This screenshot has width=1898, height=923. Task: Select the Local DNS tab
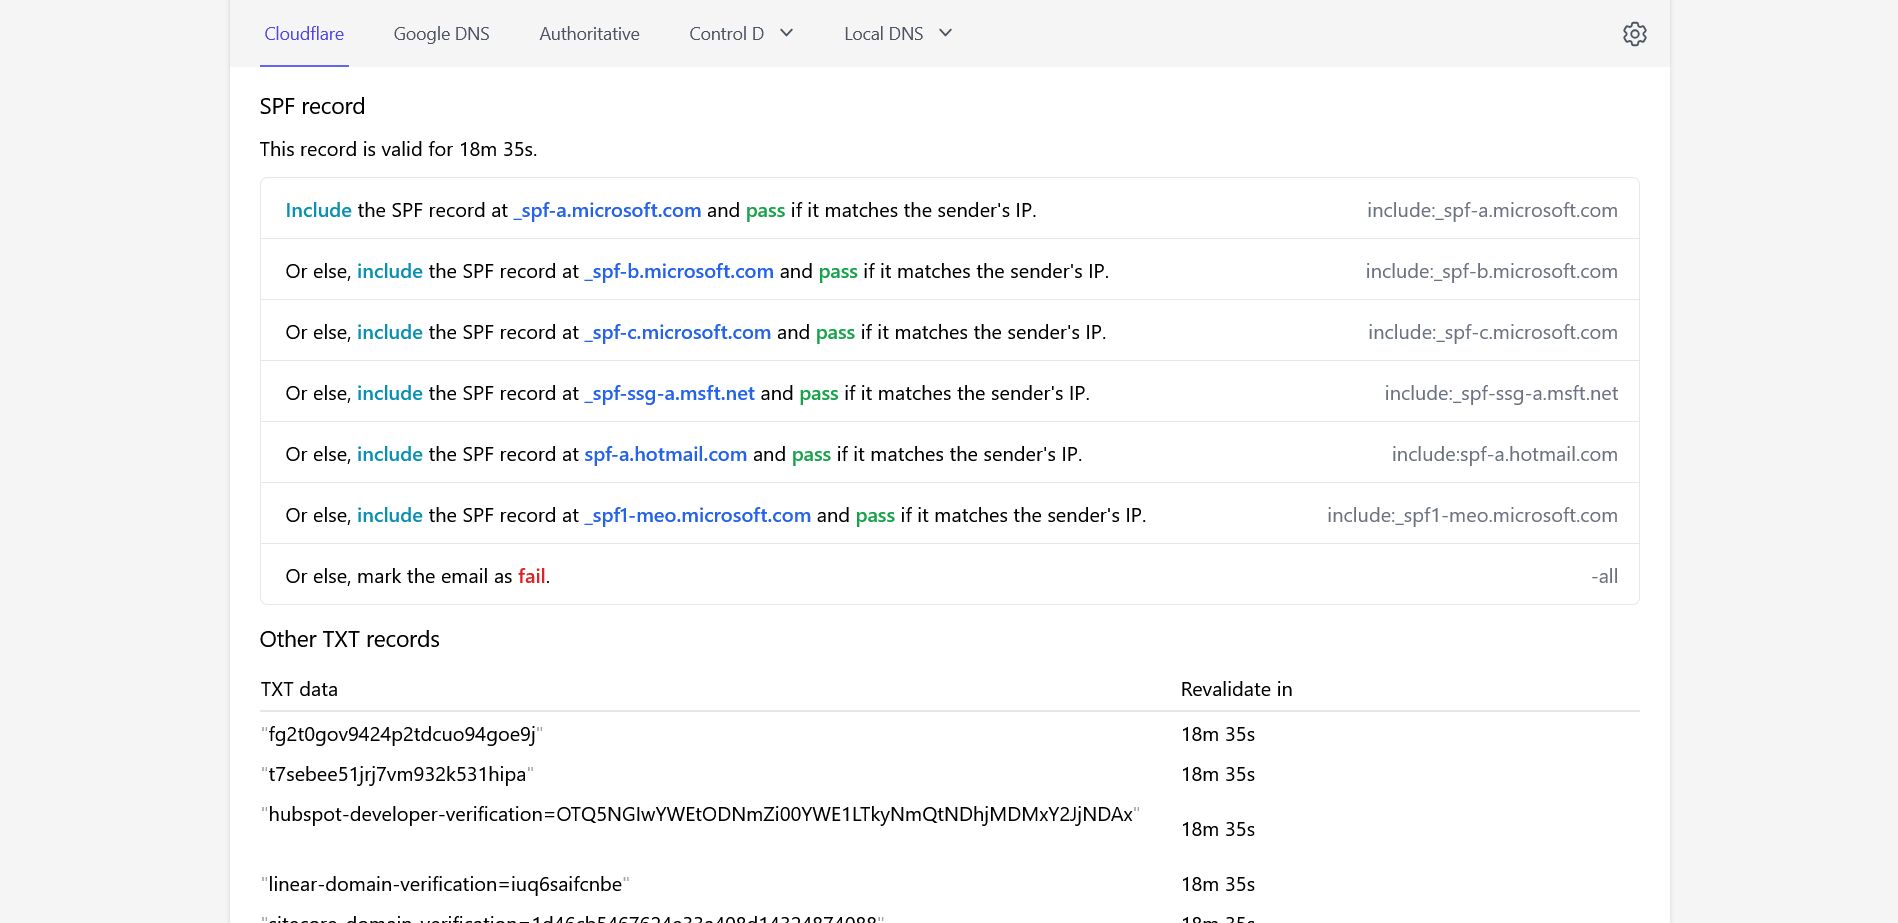tap(883, 34)
